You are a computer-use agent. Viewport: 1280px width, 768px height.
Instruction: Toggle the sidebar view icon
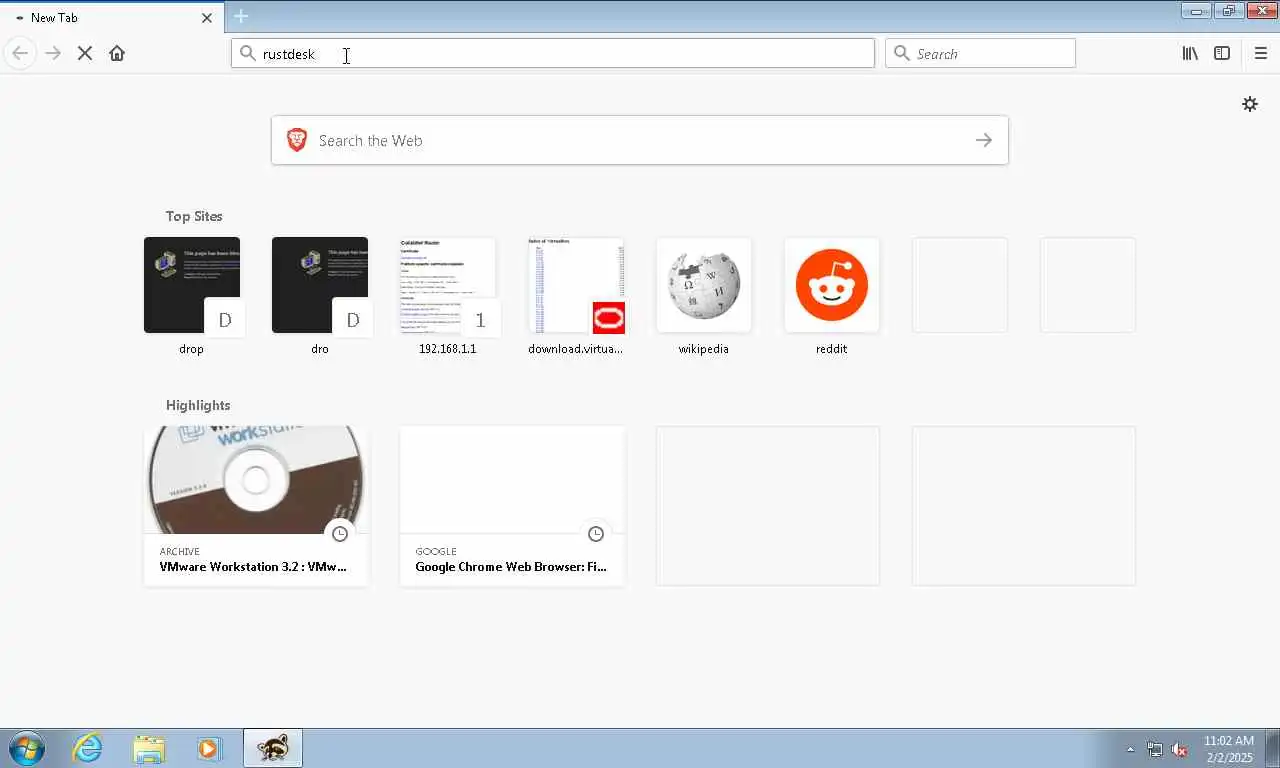click(x=1222, y=53)
